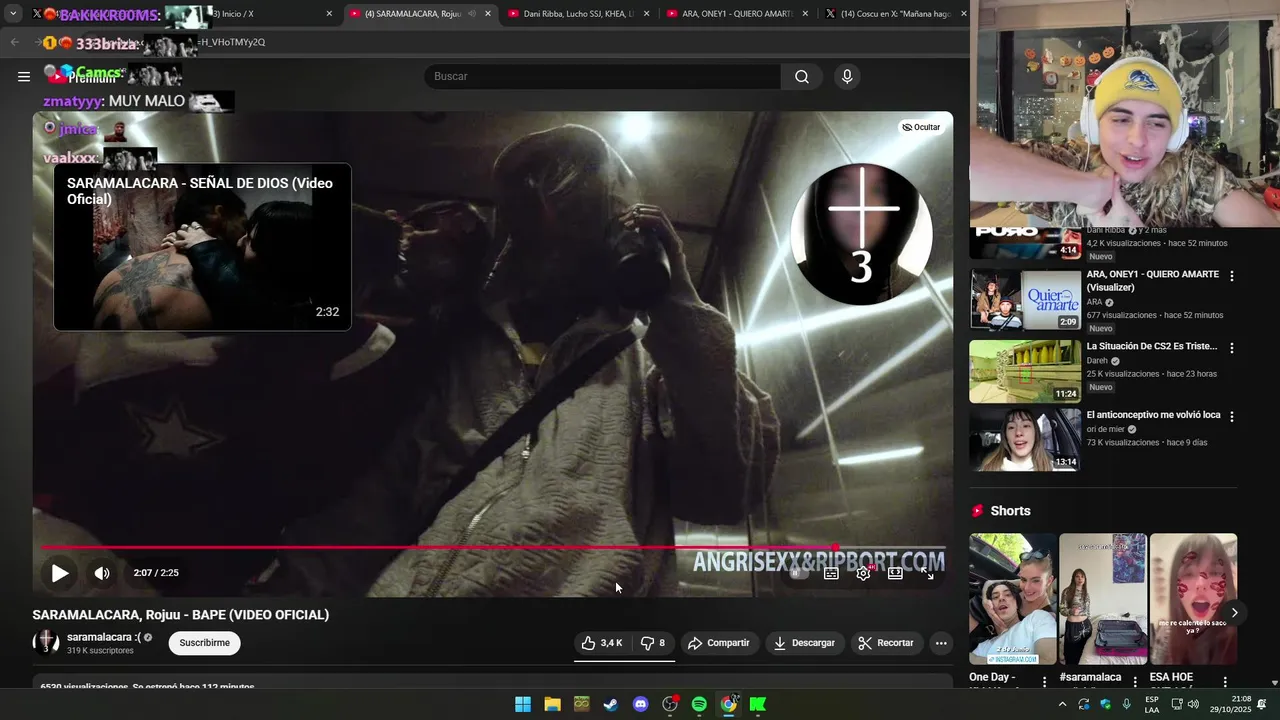Screen dimensions: 1280x720
Task: Switch to theater mode view
Action: [895, 573]
